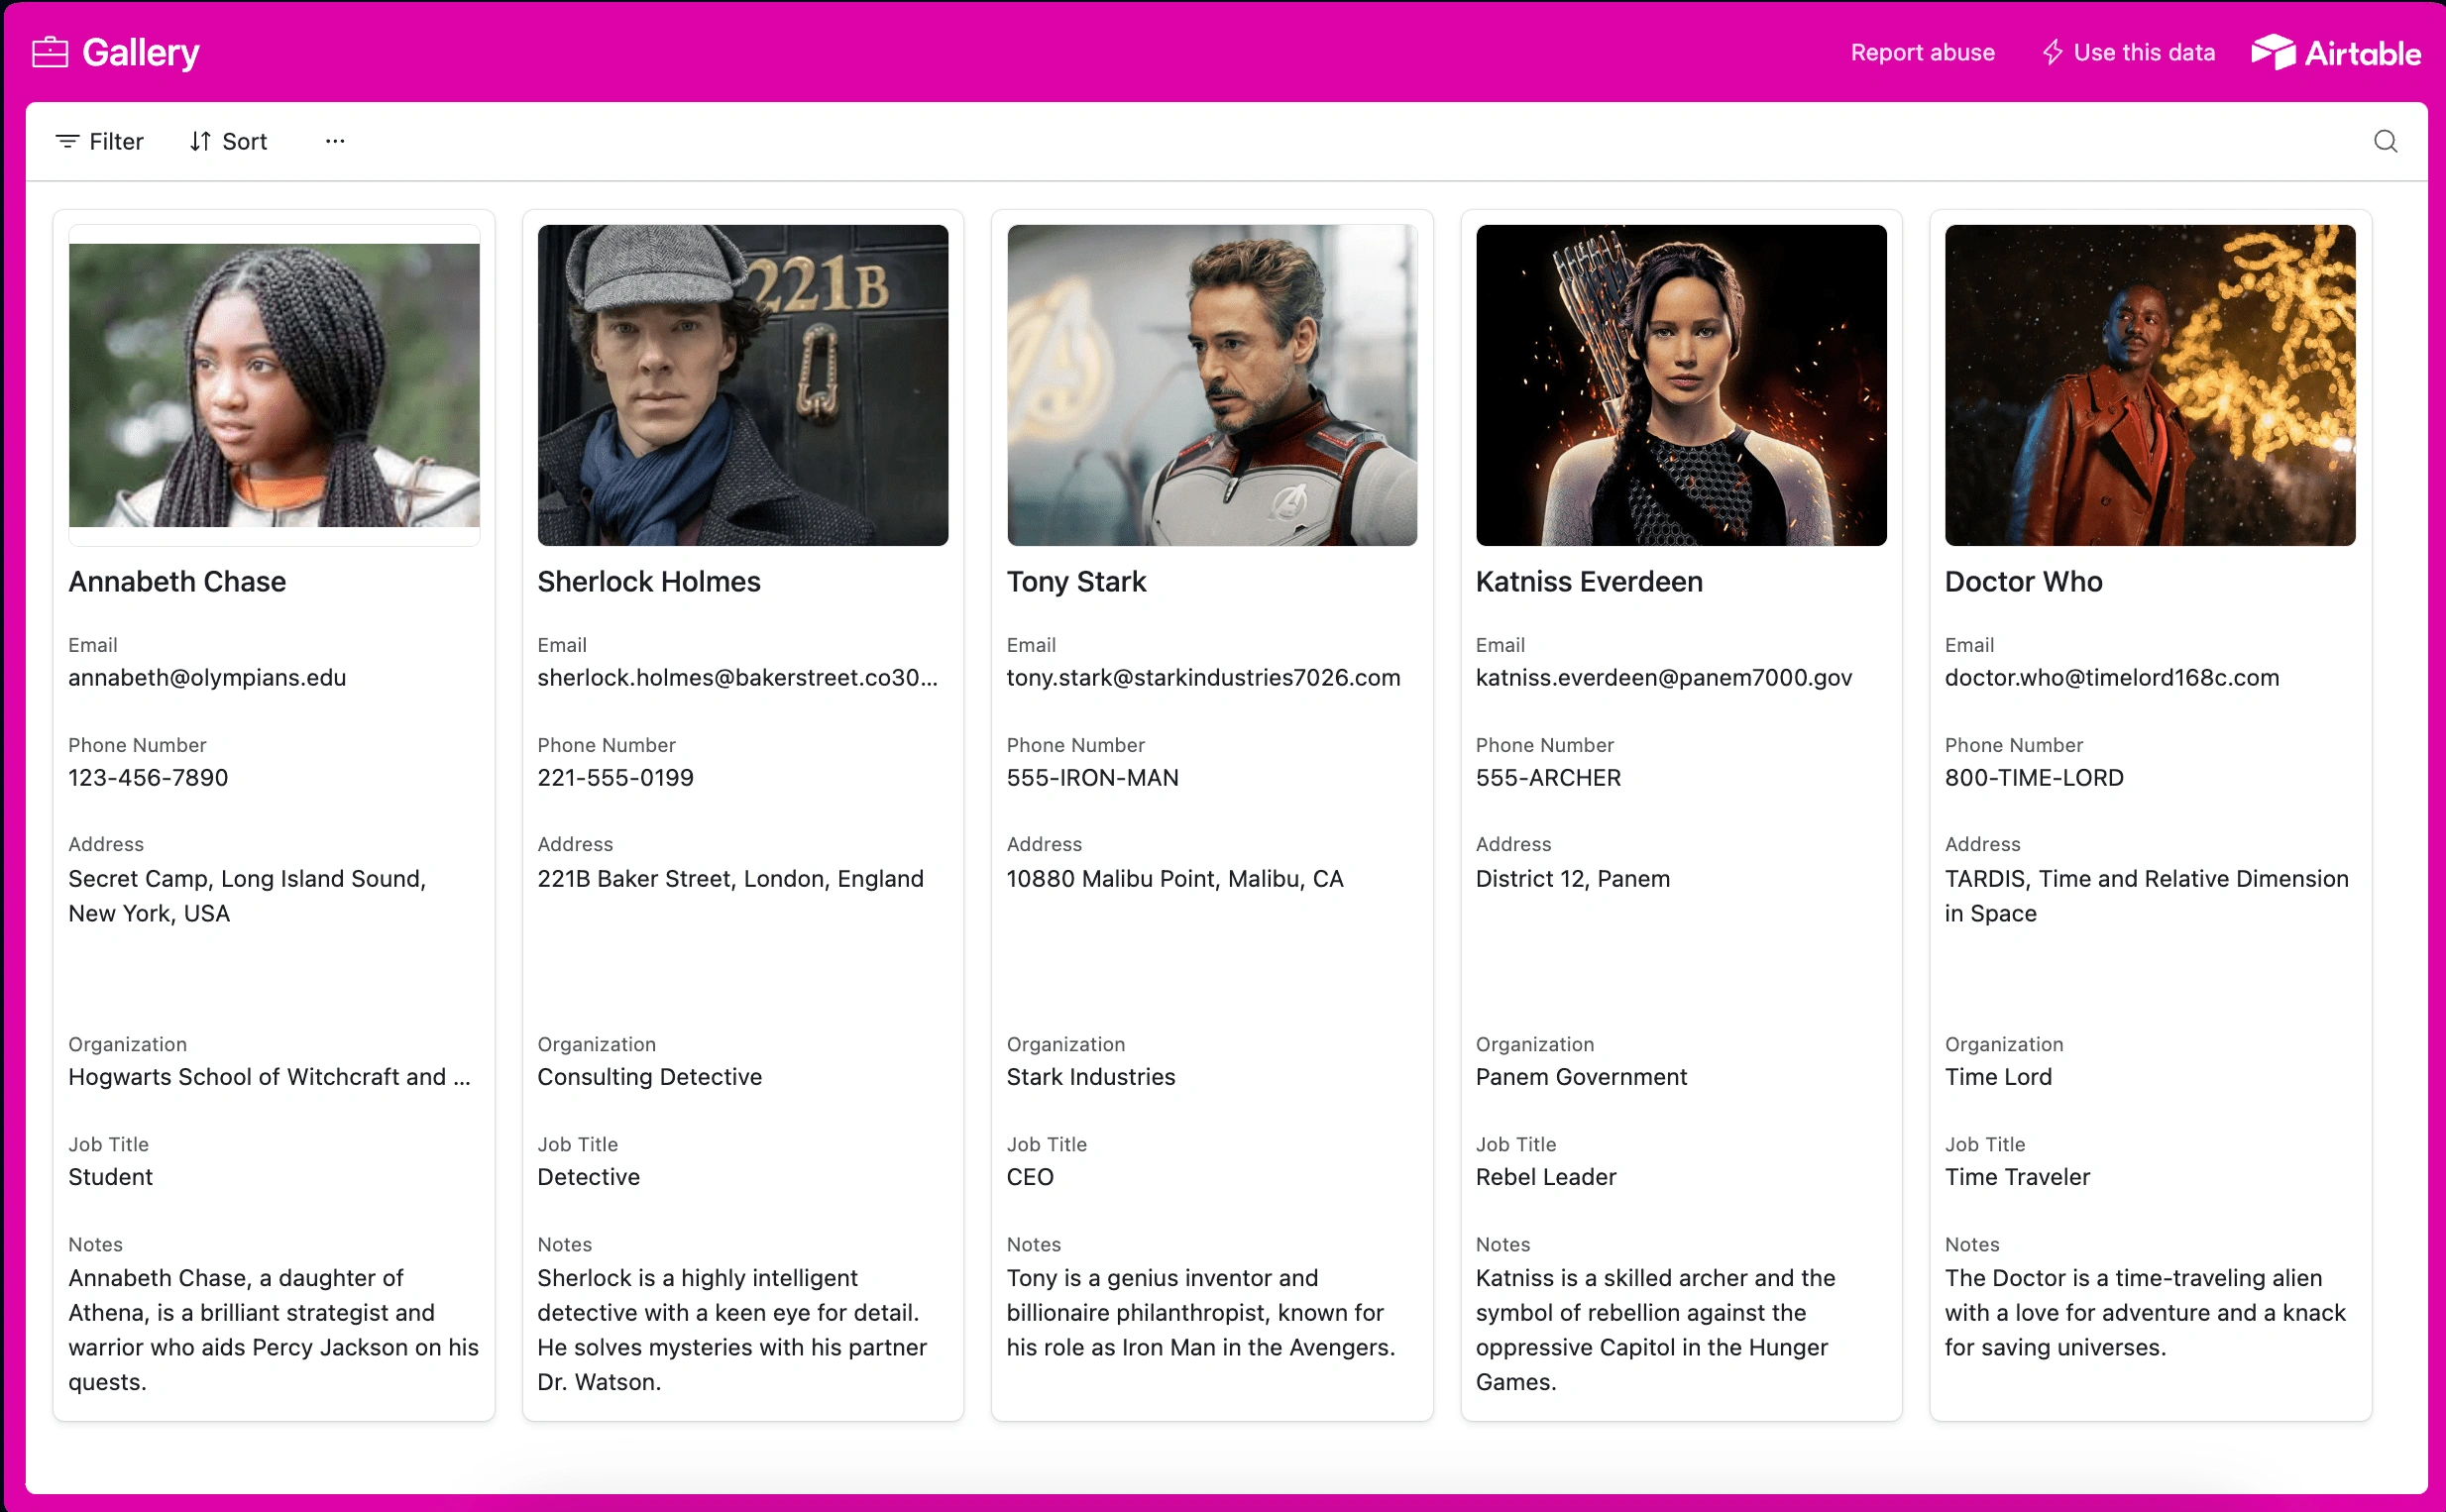Image resolution: width=2446 pixels, height=1512 pixels.
Task: Click phone number 555-IRON-MAN
Action: point(1092,777)
